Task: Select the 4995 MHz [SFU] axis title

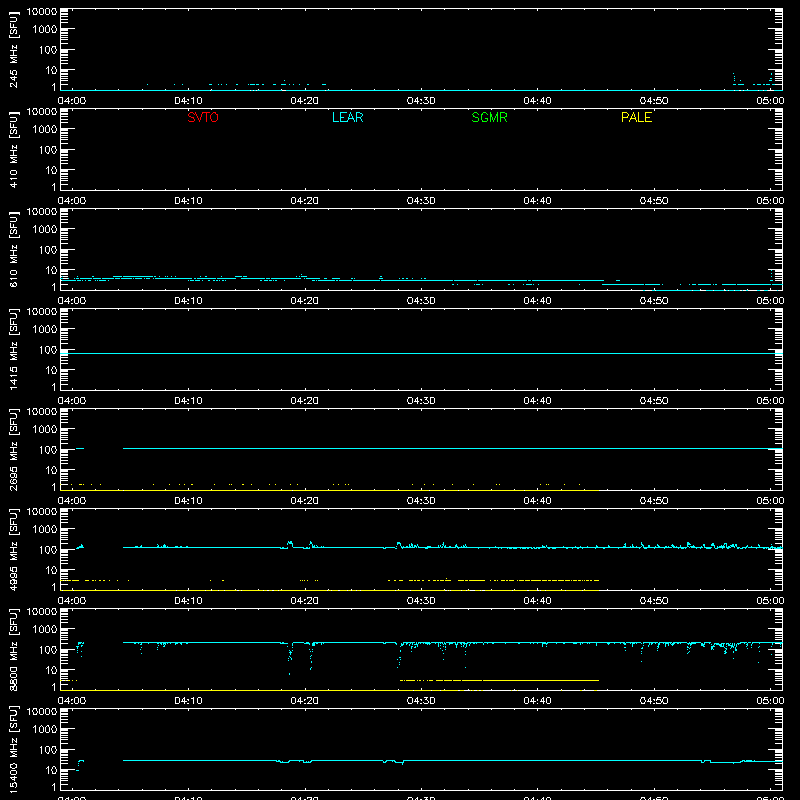Action: (14, 550)
